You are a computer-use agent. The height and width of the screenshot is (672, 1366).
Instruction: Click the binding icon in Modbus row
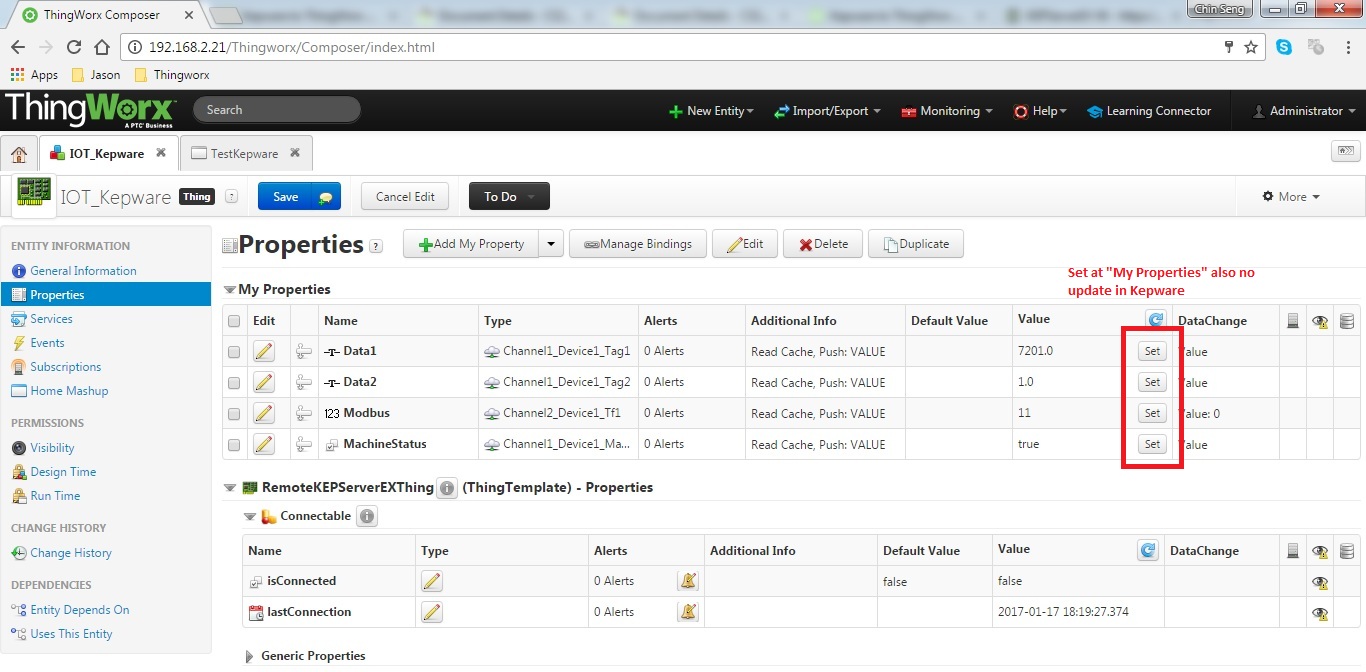tap(304, 413)
